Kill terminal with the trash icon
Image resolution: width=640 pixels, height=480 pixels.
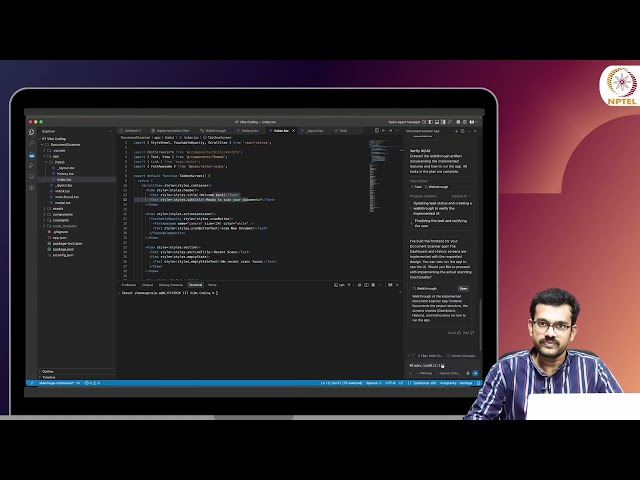pyautogui.click(x=373, y=285)
